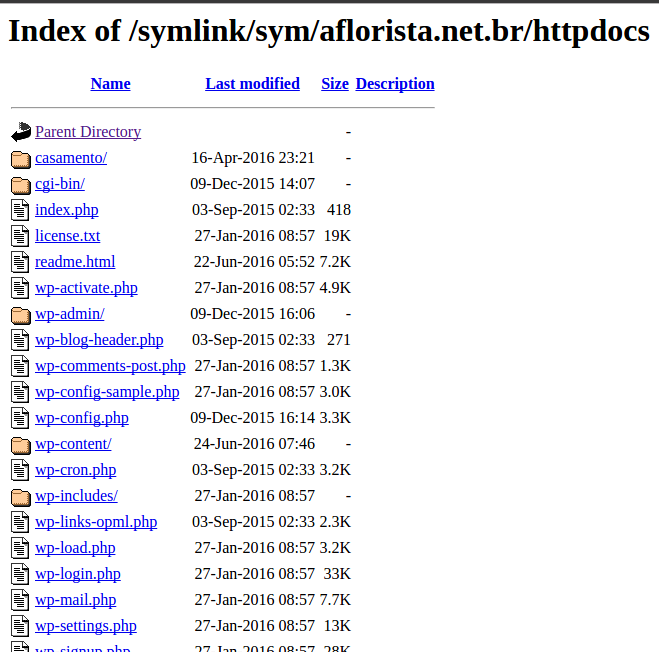The height and width of the screenshot is (652, 659).
Task: Click the size value 418
Action: pyautogui.click(x=339, y=210)
